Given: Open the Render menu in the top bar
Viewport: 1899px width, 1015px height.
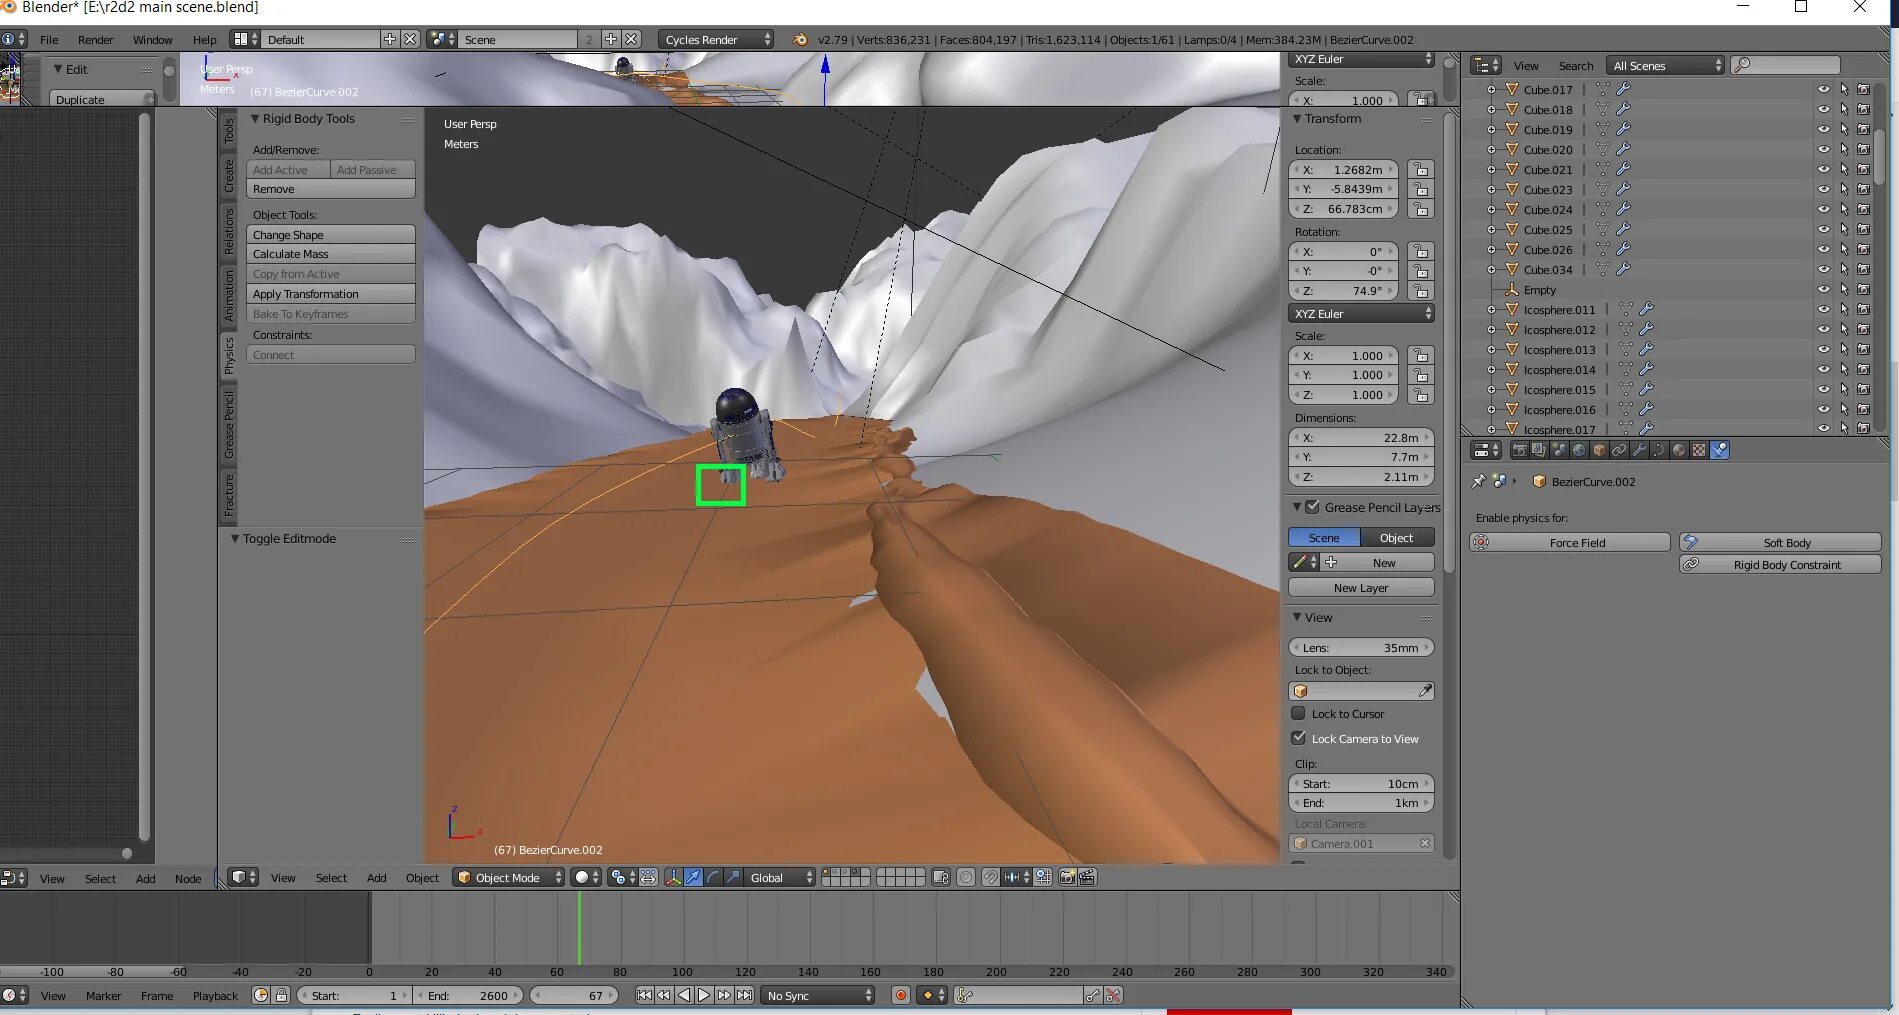Looking at the screenshot, I should [x=96, y=40].
